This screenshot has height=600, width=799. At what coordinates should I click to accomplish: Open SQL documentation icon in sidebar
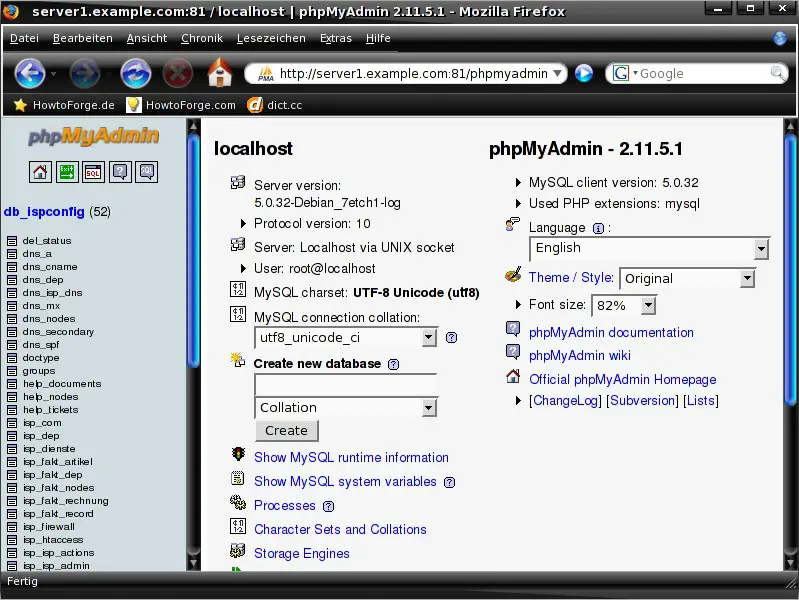146,172
